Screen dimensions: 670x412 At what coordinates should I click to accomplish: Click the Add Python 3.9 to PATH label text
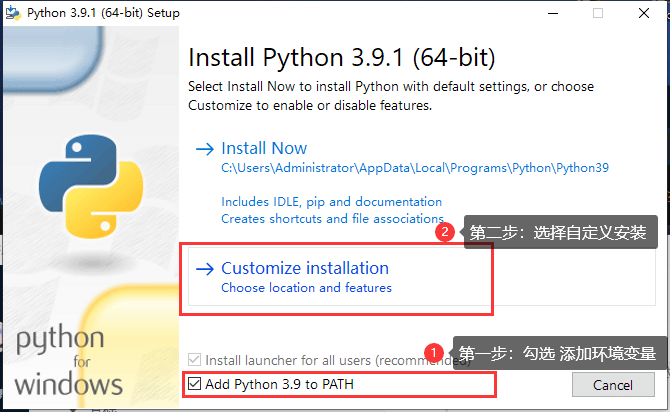pyautogui.click(x=279, y=384)
